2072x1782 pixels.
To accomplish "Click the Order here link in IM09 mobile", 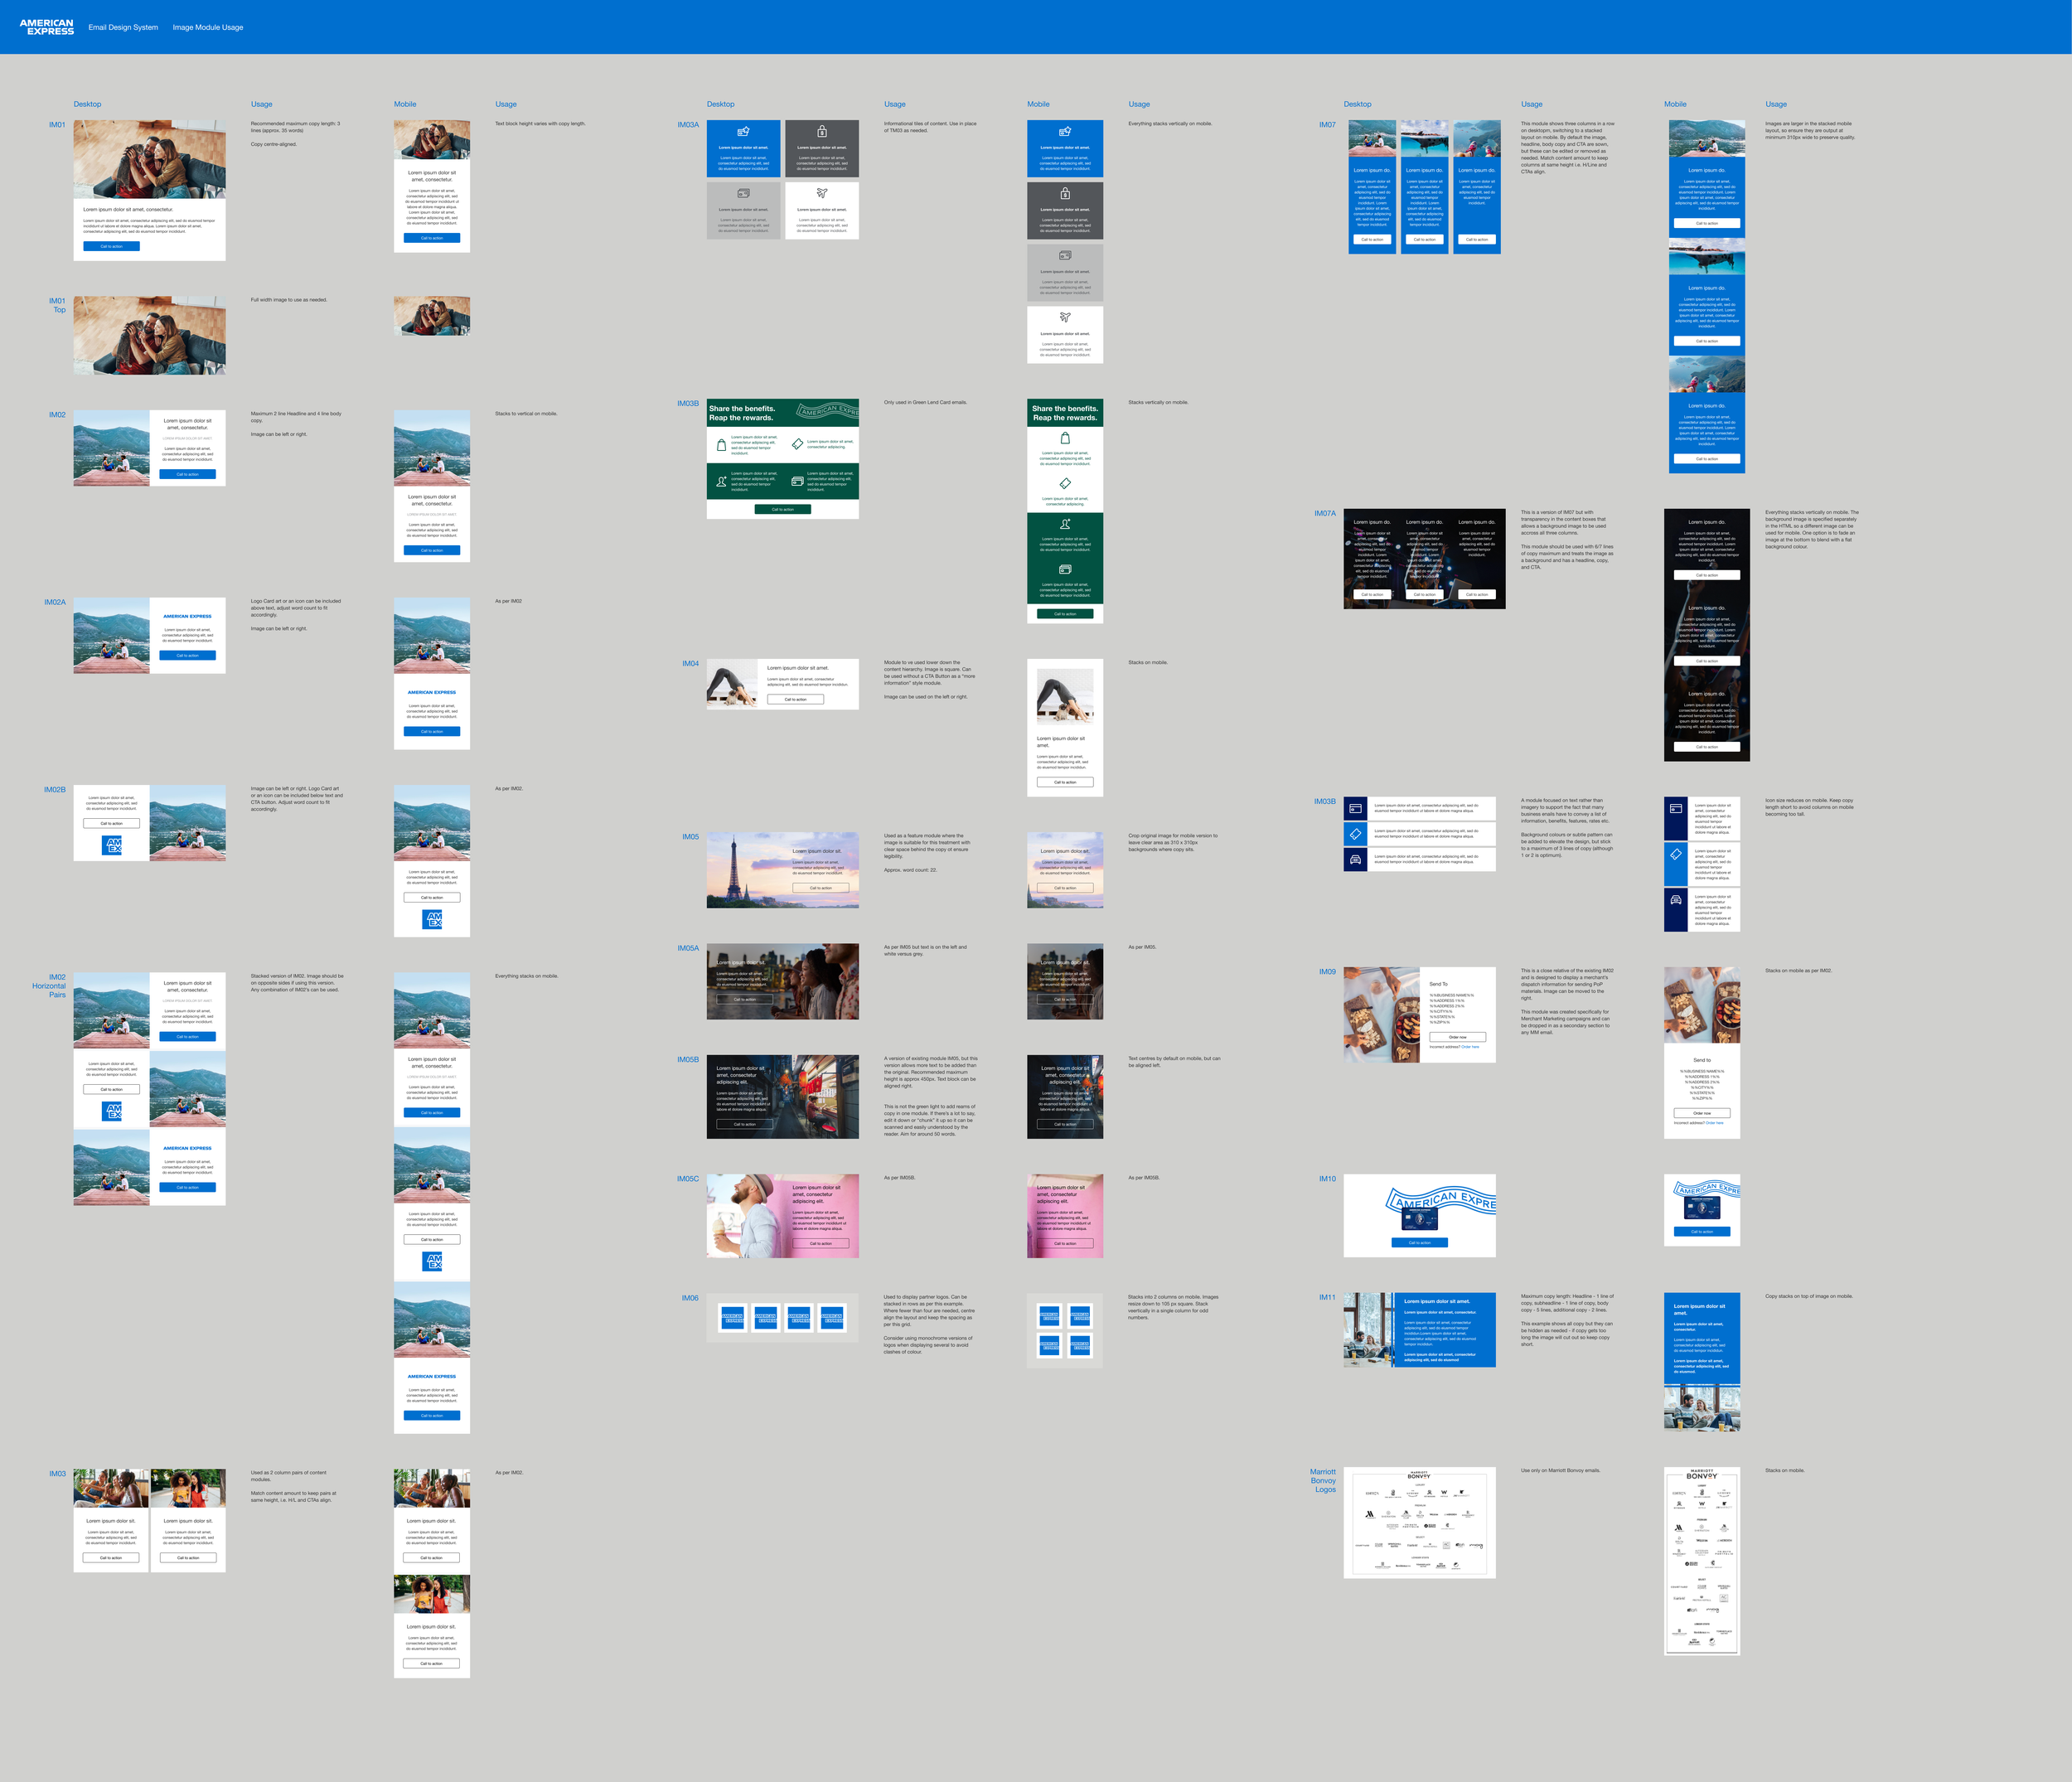I will coord(1714,1123).
